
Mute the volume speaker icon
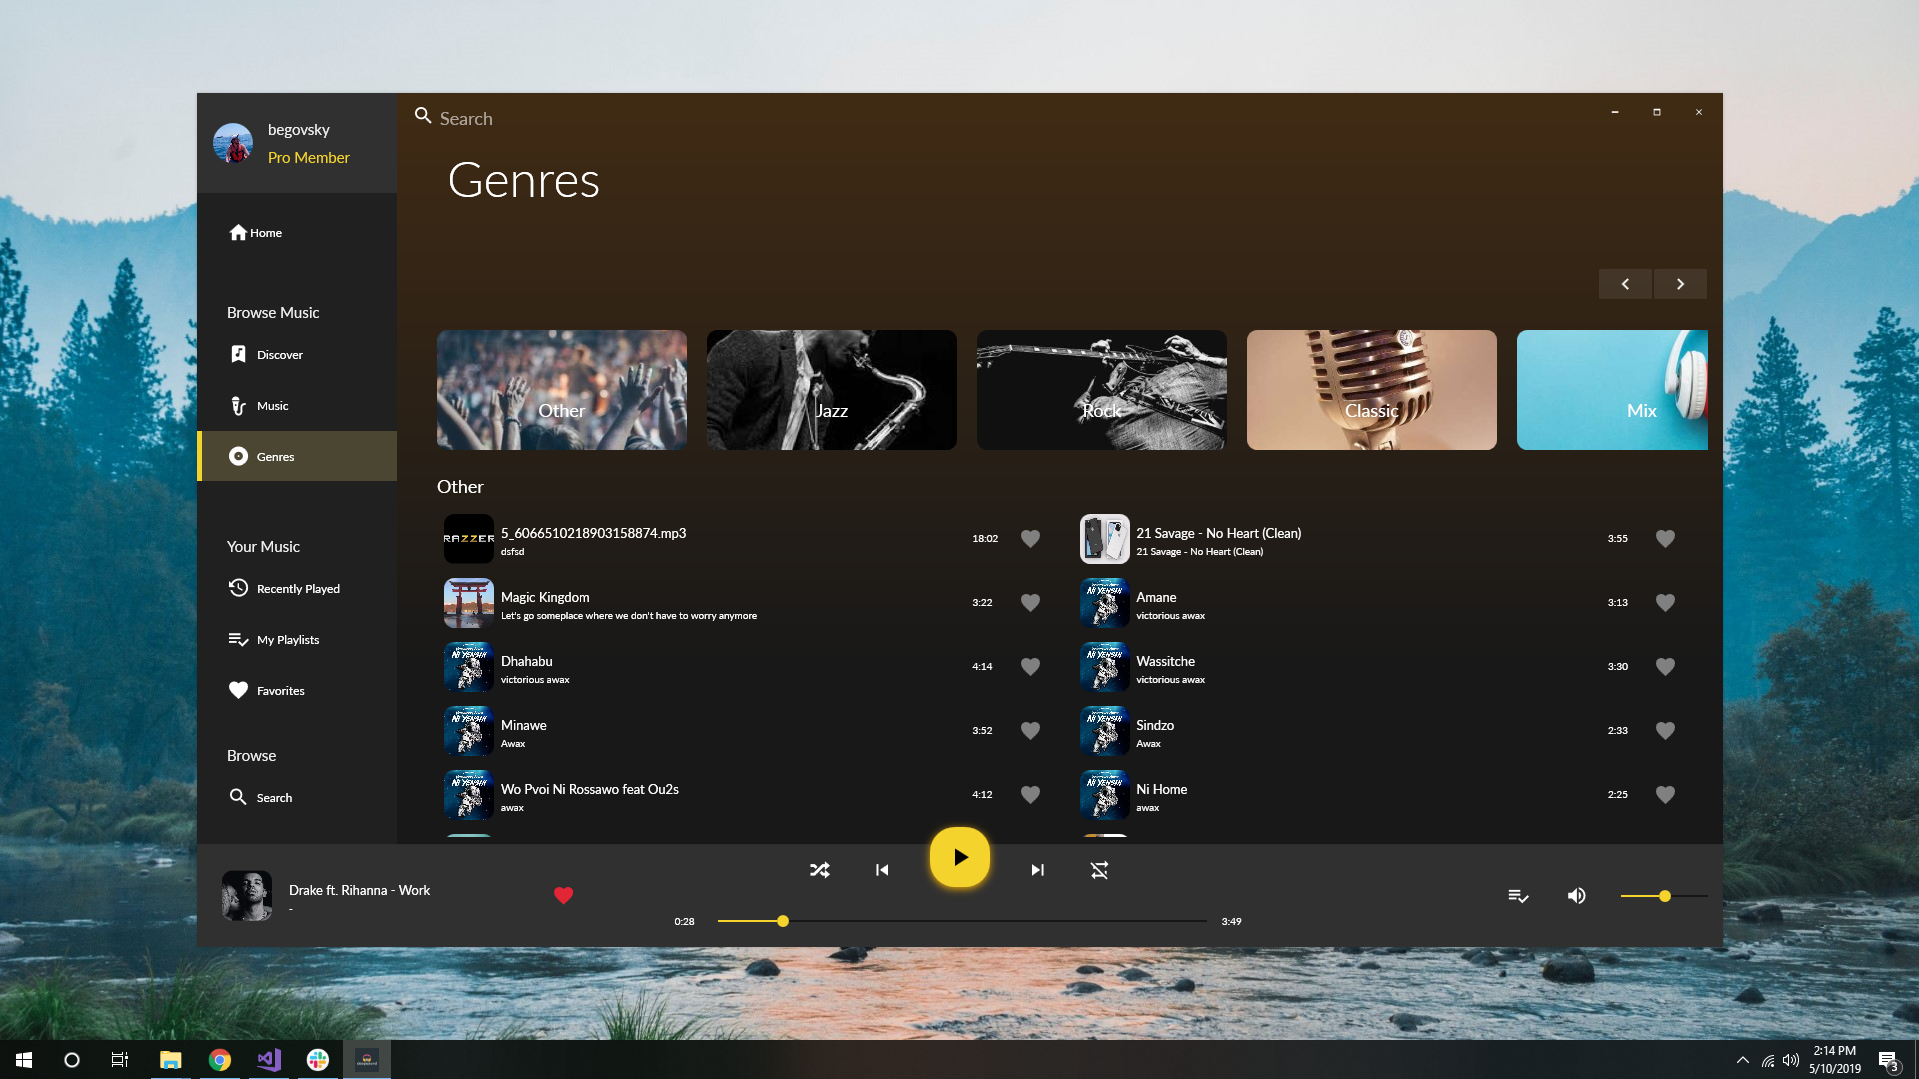point(1576,895)
